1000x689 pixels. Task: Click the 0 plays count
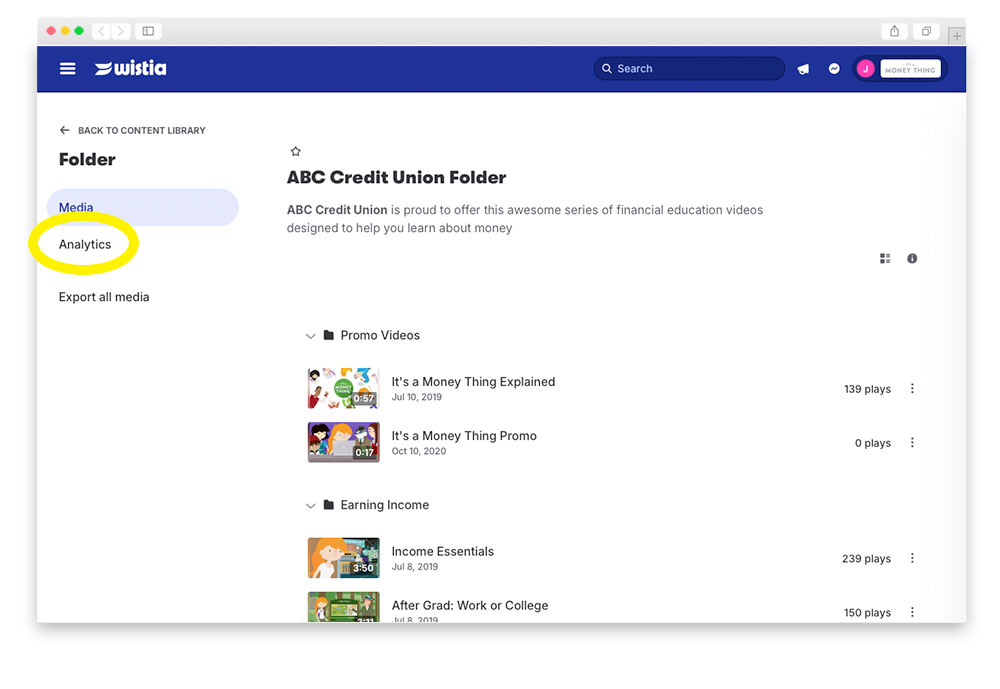873,443
